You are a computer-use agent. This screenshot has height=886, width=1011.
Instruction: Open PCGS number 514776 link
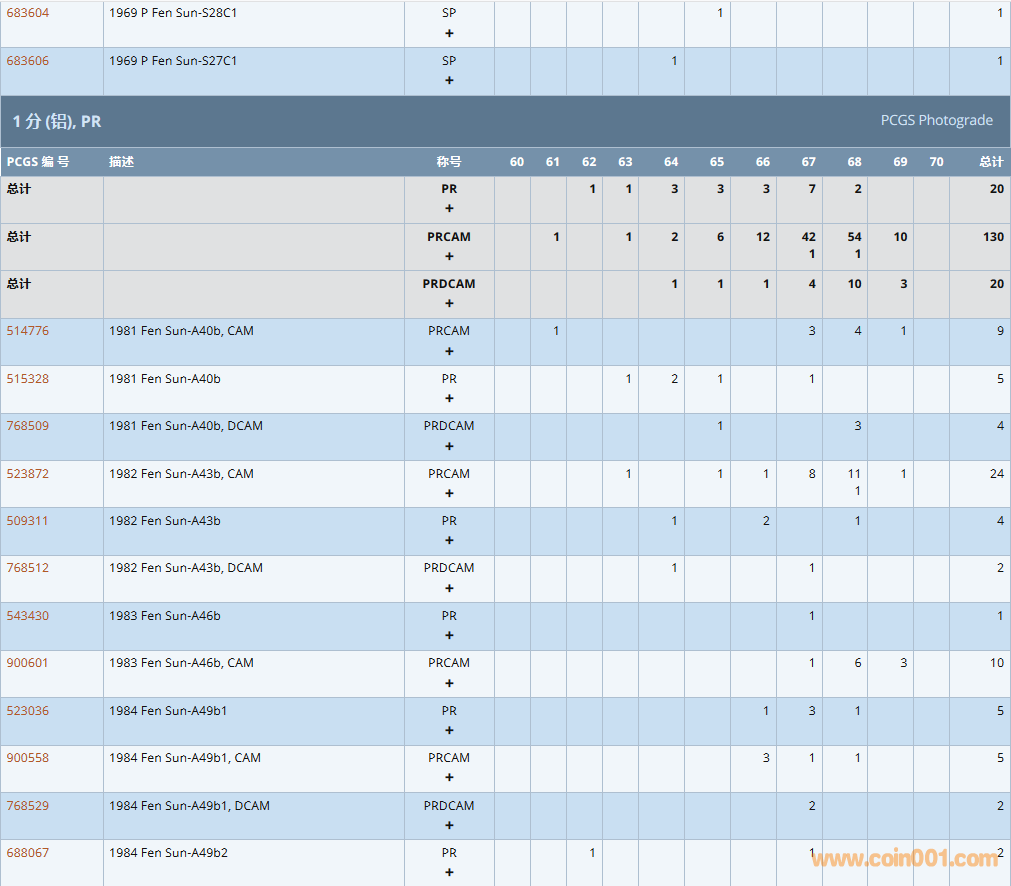pos(28,331)
